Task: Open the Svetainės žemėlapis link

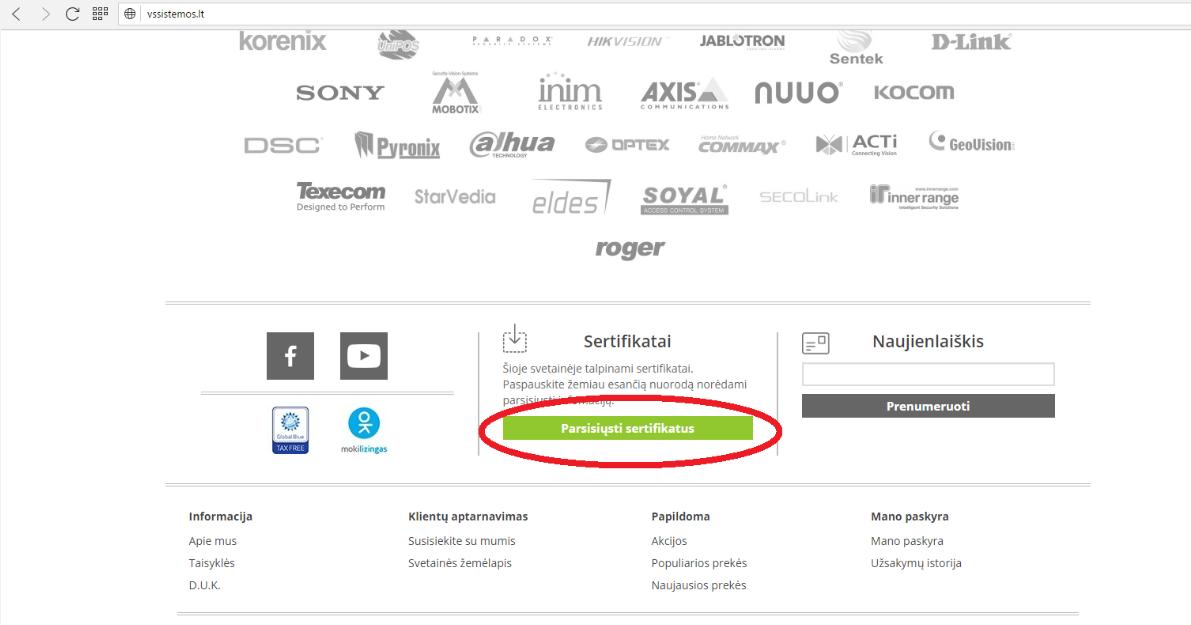Action: coord(460,563)
